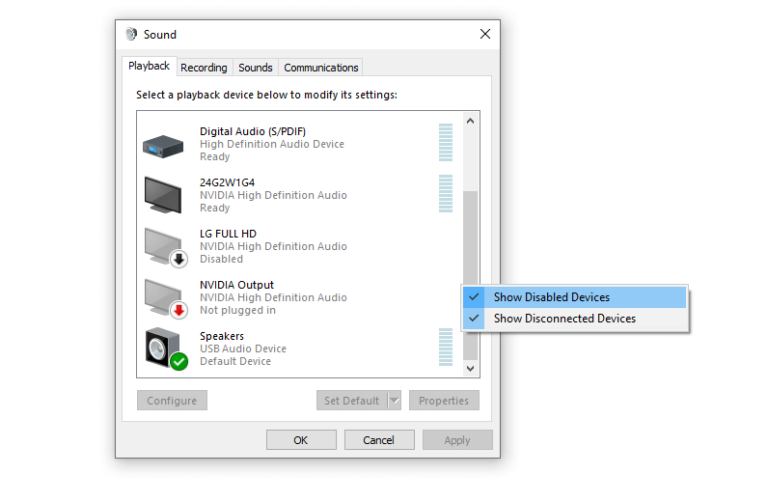Click black down-arrow badge on LG FULL HD
The image size is (768, 502).
[x=179, y=259]
